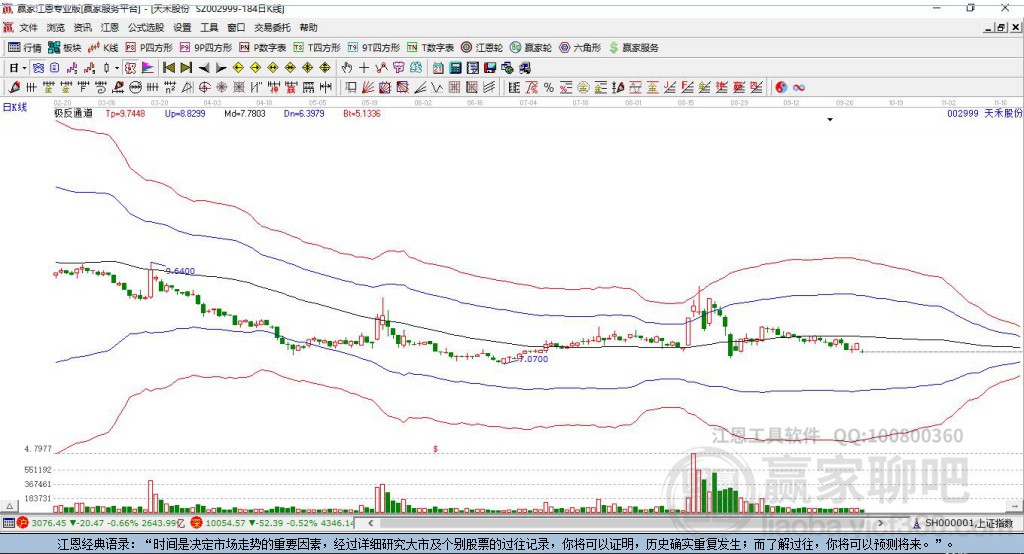Click the 行情 toolbar button
The image size is (1024, 554).
(x=25, y=48)
